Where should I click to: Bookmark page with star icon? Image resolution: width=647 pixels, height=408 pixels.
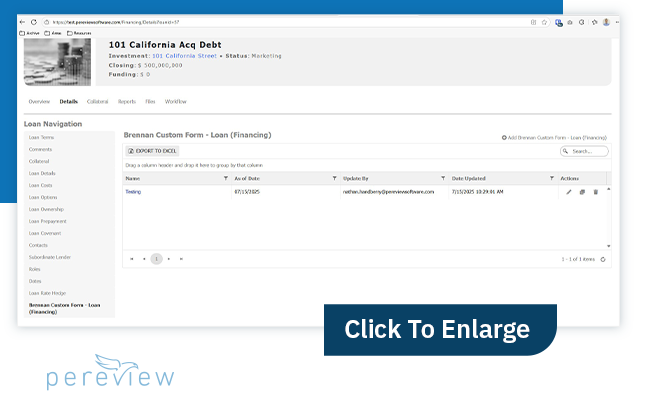tap(544, 22)
